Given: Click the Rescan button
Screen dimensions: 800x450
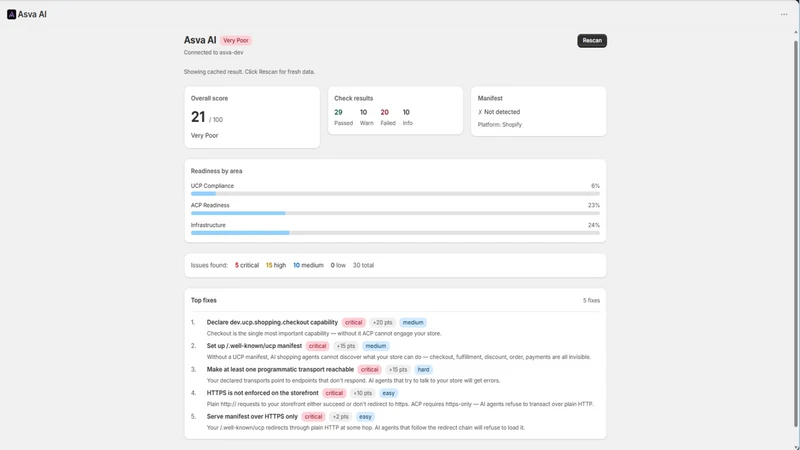Looking at the screenshot, I should [x=592, y=40].
